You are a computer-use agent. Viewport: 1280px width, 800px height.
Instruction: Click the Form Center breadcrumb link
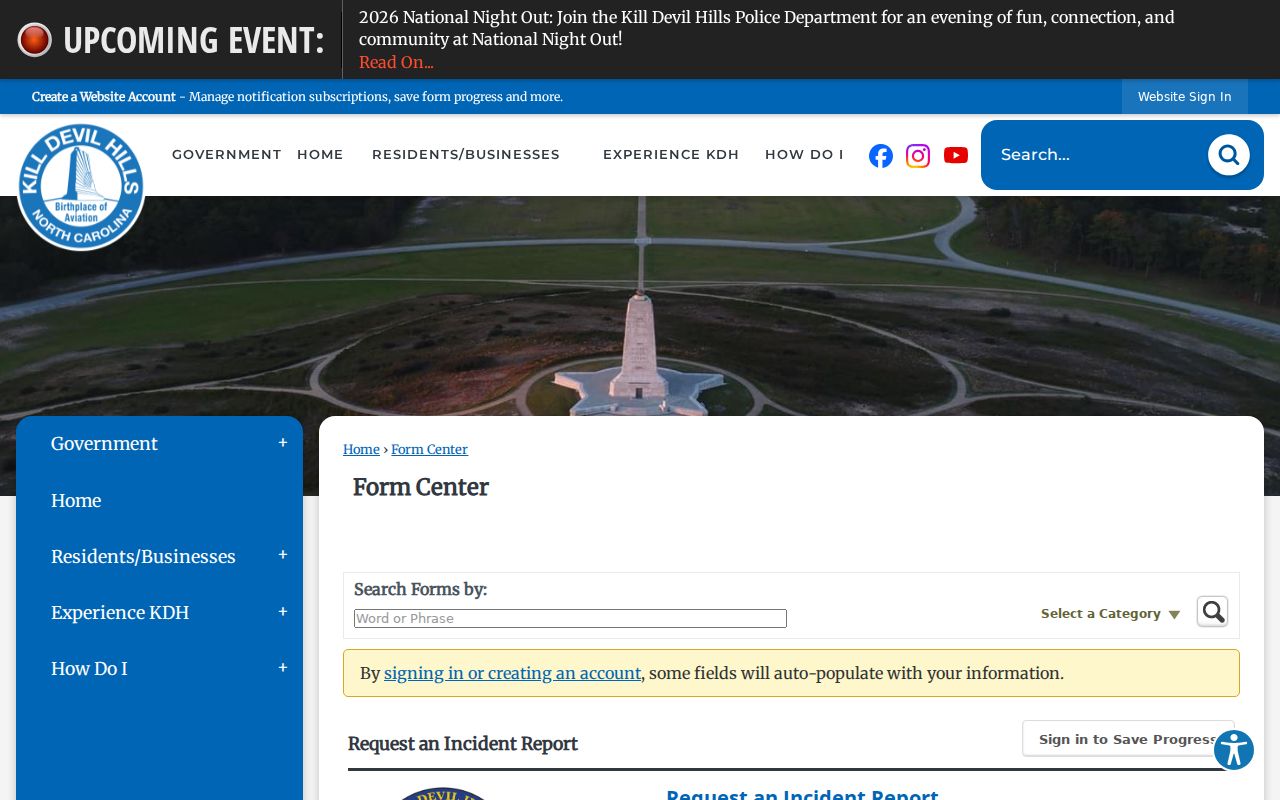[x=429, y=450]
